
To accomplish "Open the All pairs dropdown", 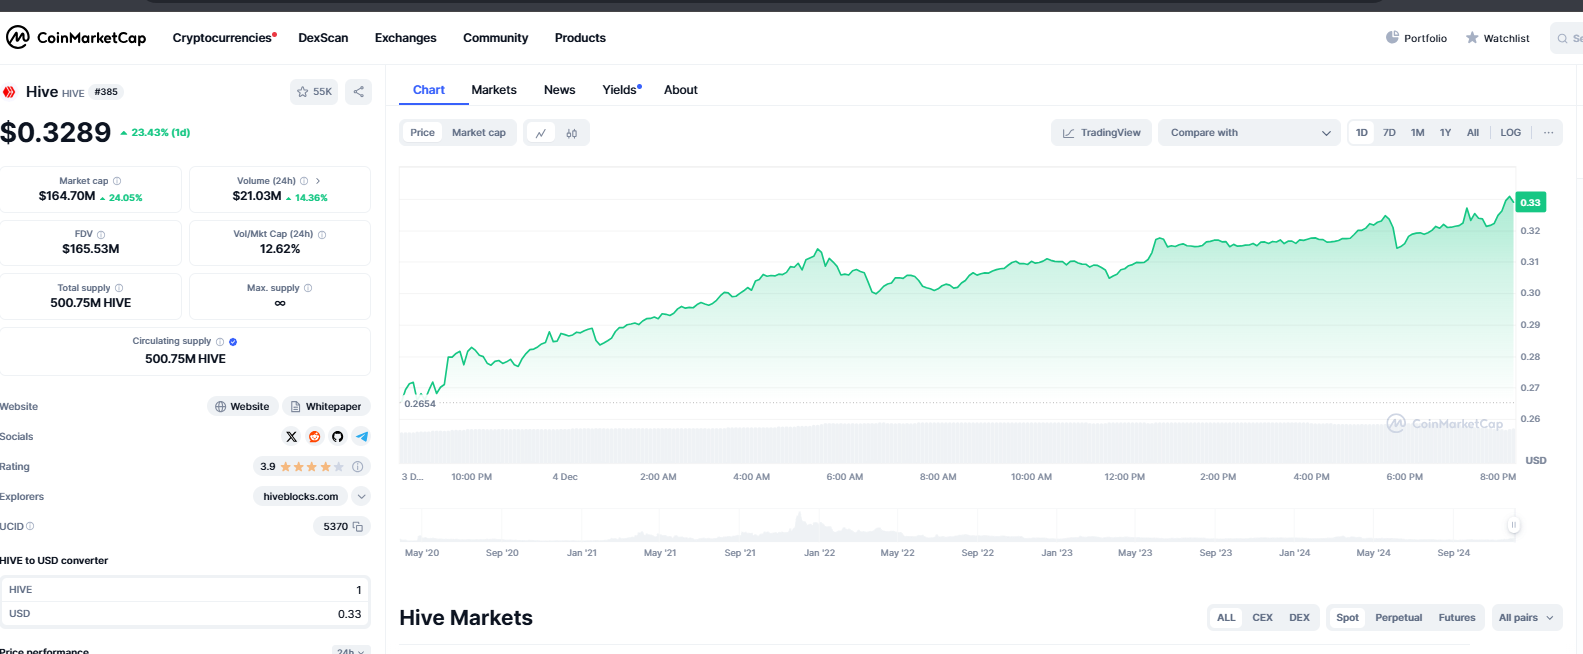I will click(x=1525, y=618).
